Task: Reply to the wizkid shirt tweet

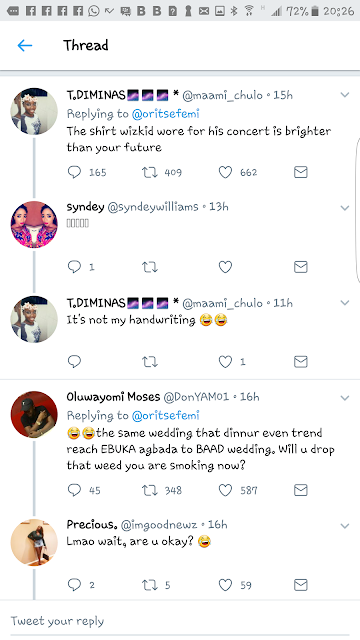Action: (74, 172)
